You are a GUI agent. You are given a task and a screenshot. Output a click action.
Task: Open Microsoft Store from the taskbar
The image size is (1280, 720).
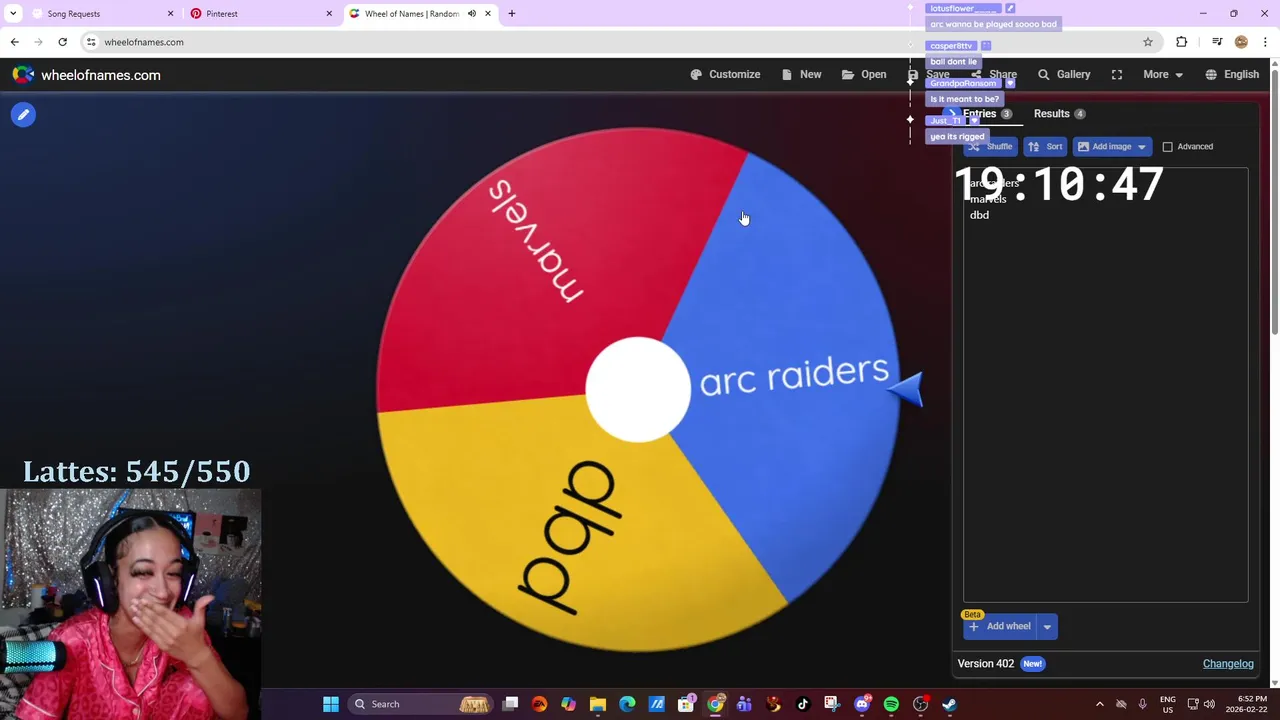coord(686,704)
